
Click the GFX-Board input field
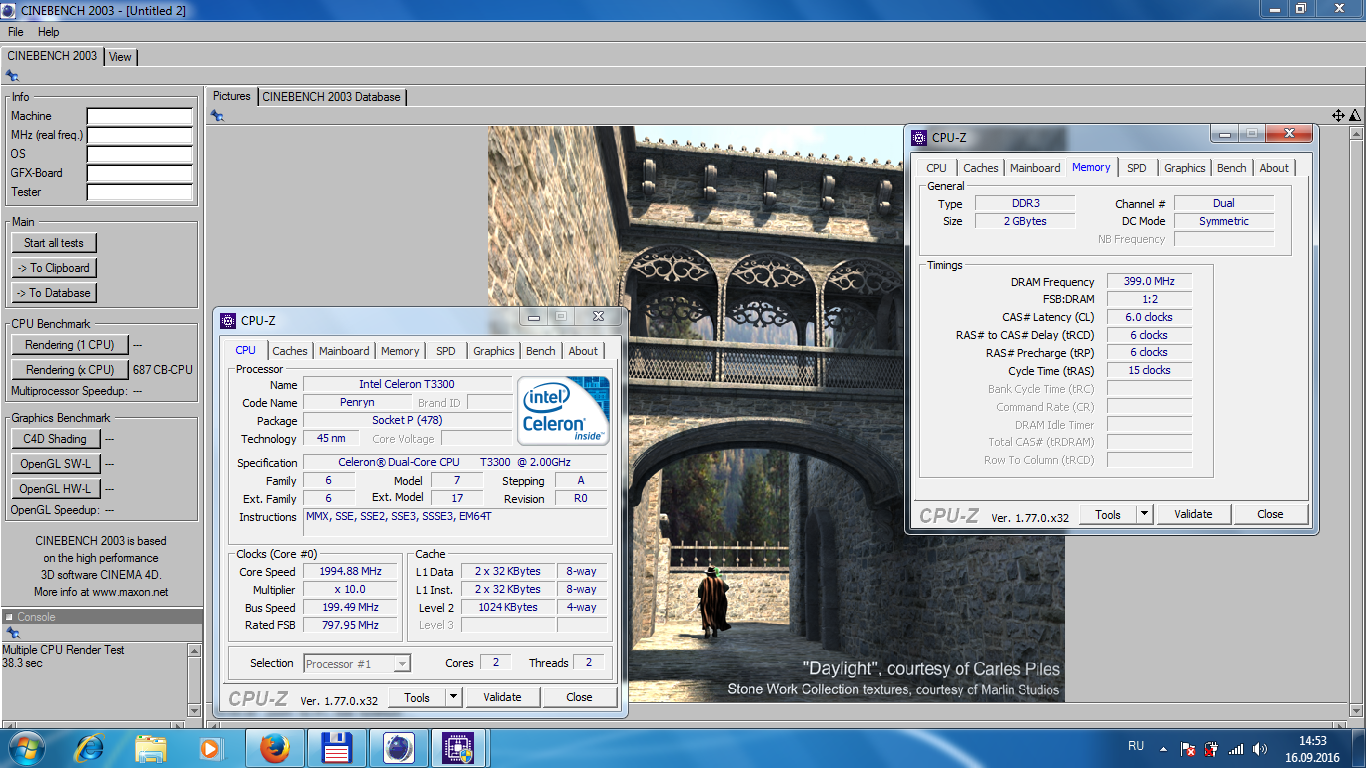pos(140,174)
